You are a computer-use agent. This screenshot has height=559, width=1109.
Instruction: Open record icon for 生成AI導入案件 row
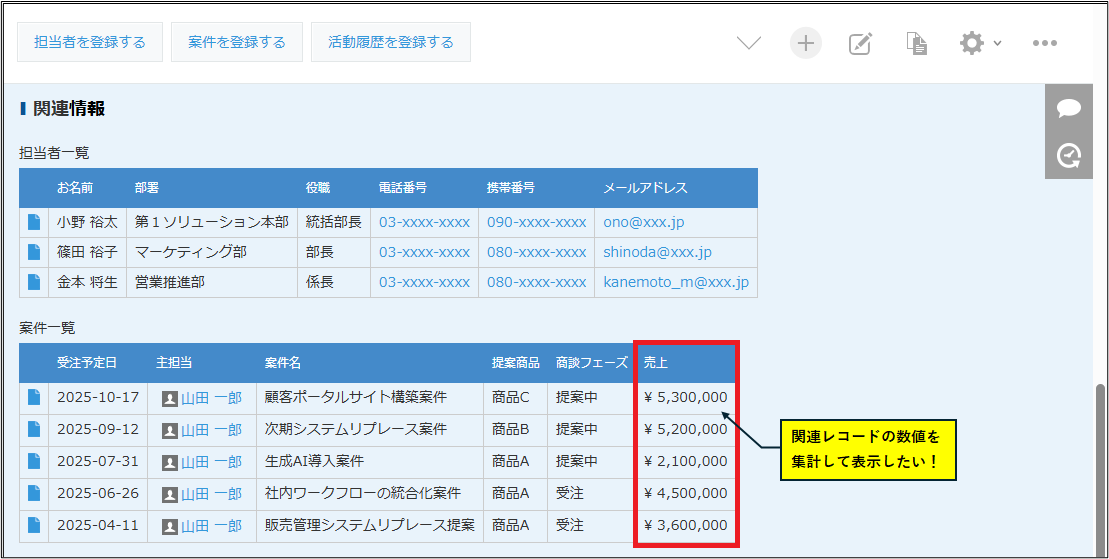click(x=34, y=461)
